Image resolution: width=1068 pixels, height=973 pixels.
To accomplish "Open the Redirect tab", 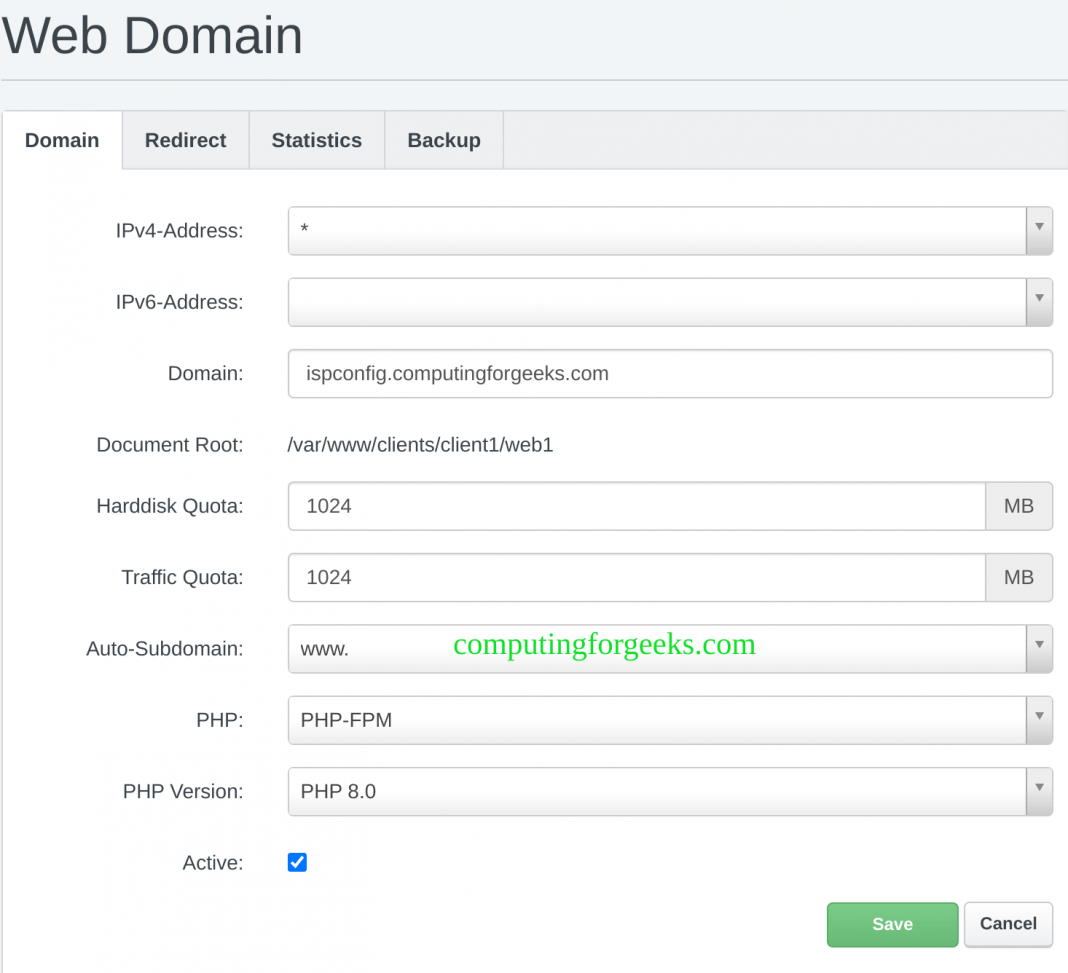I will coord(186,140).
